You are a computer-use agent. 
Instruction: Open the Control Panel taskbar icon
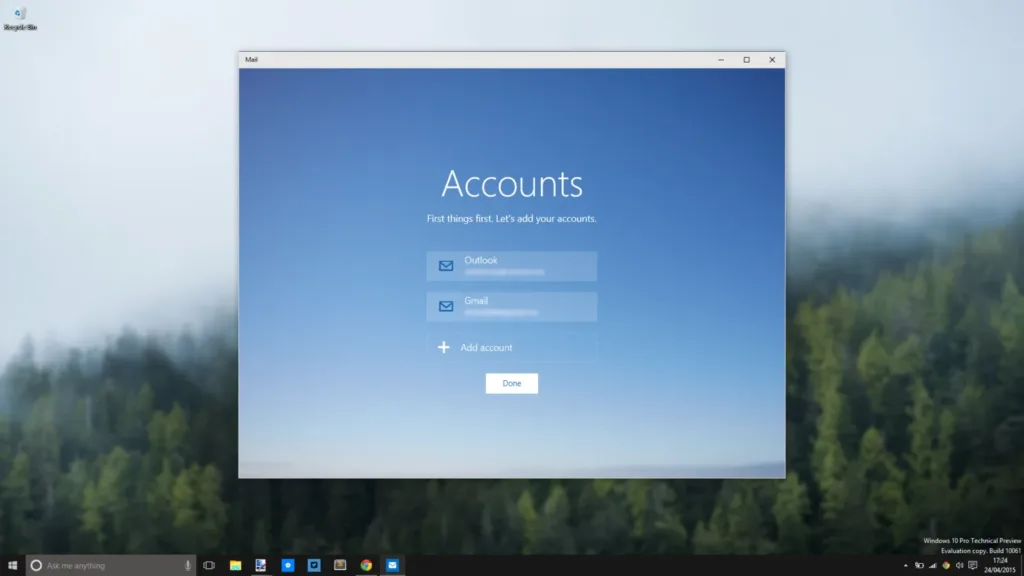(261, 566)
